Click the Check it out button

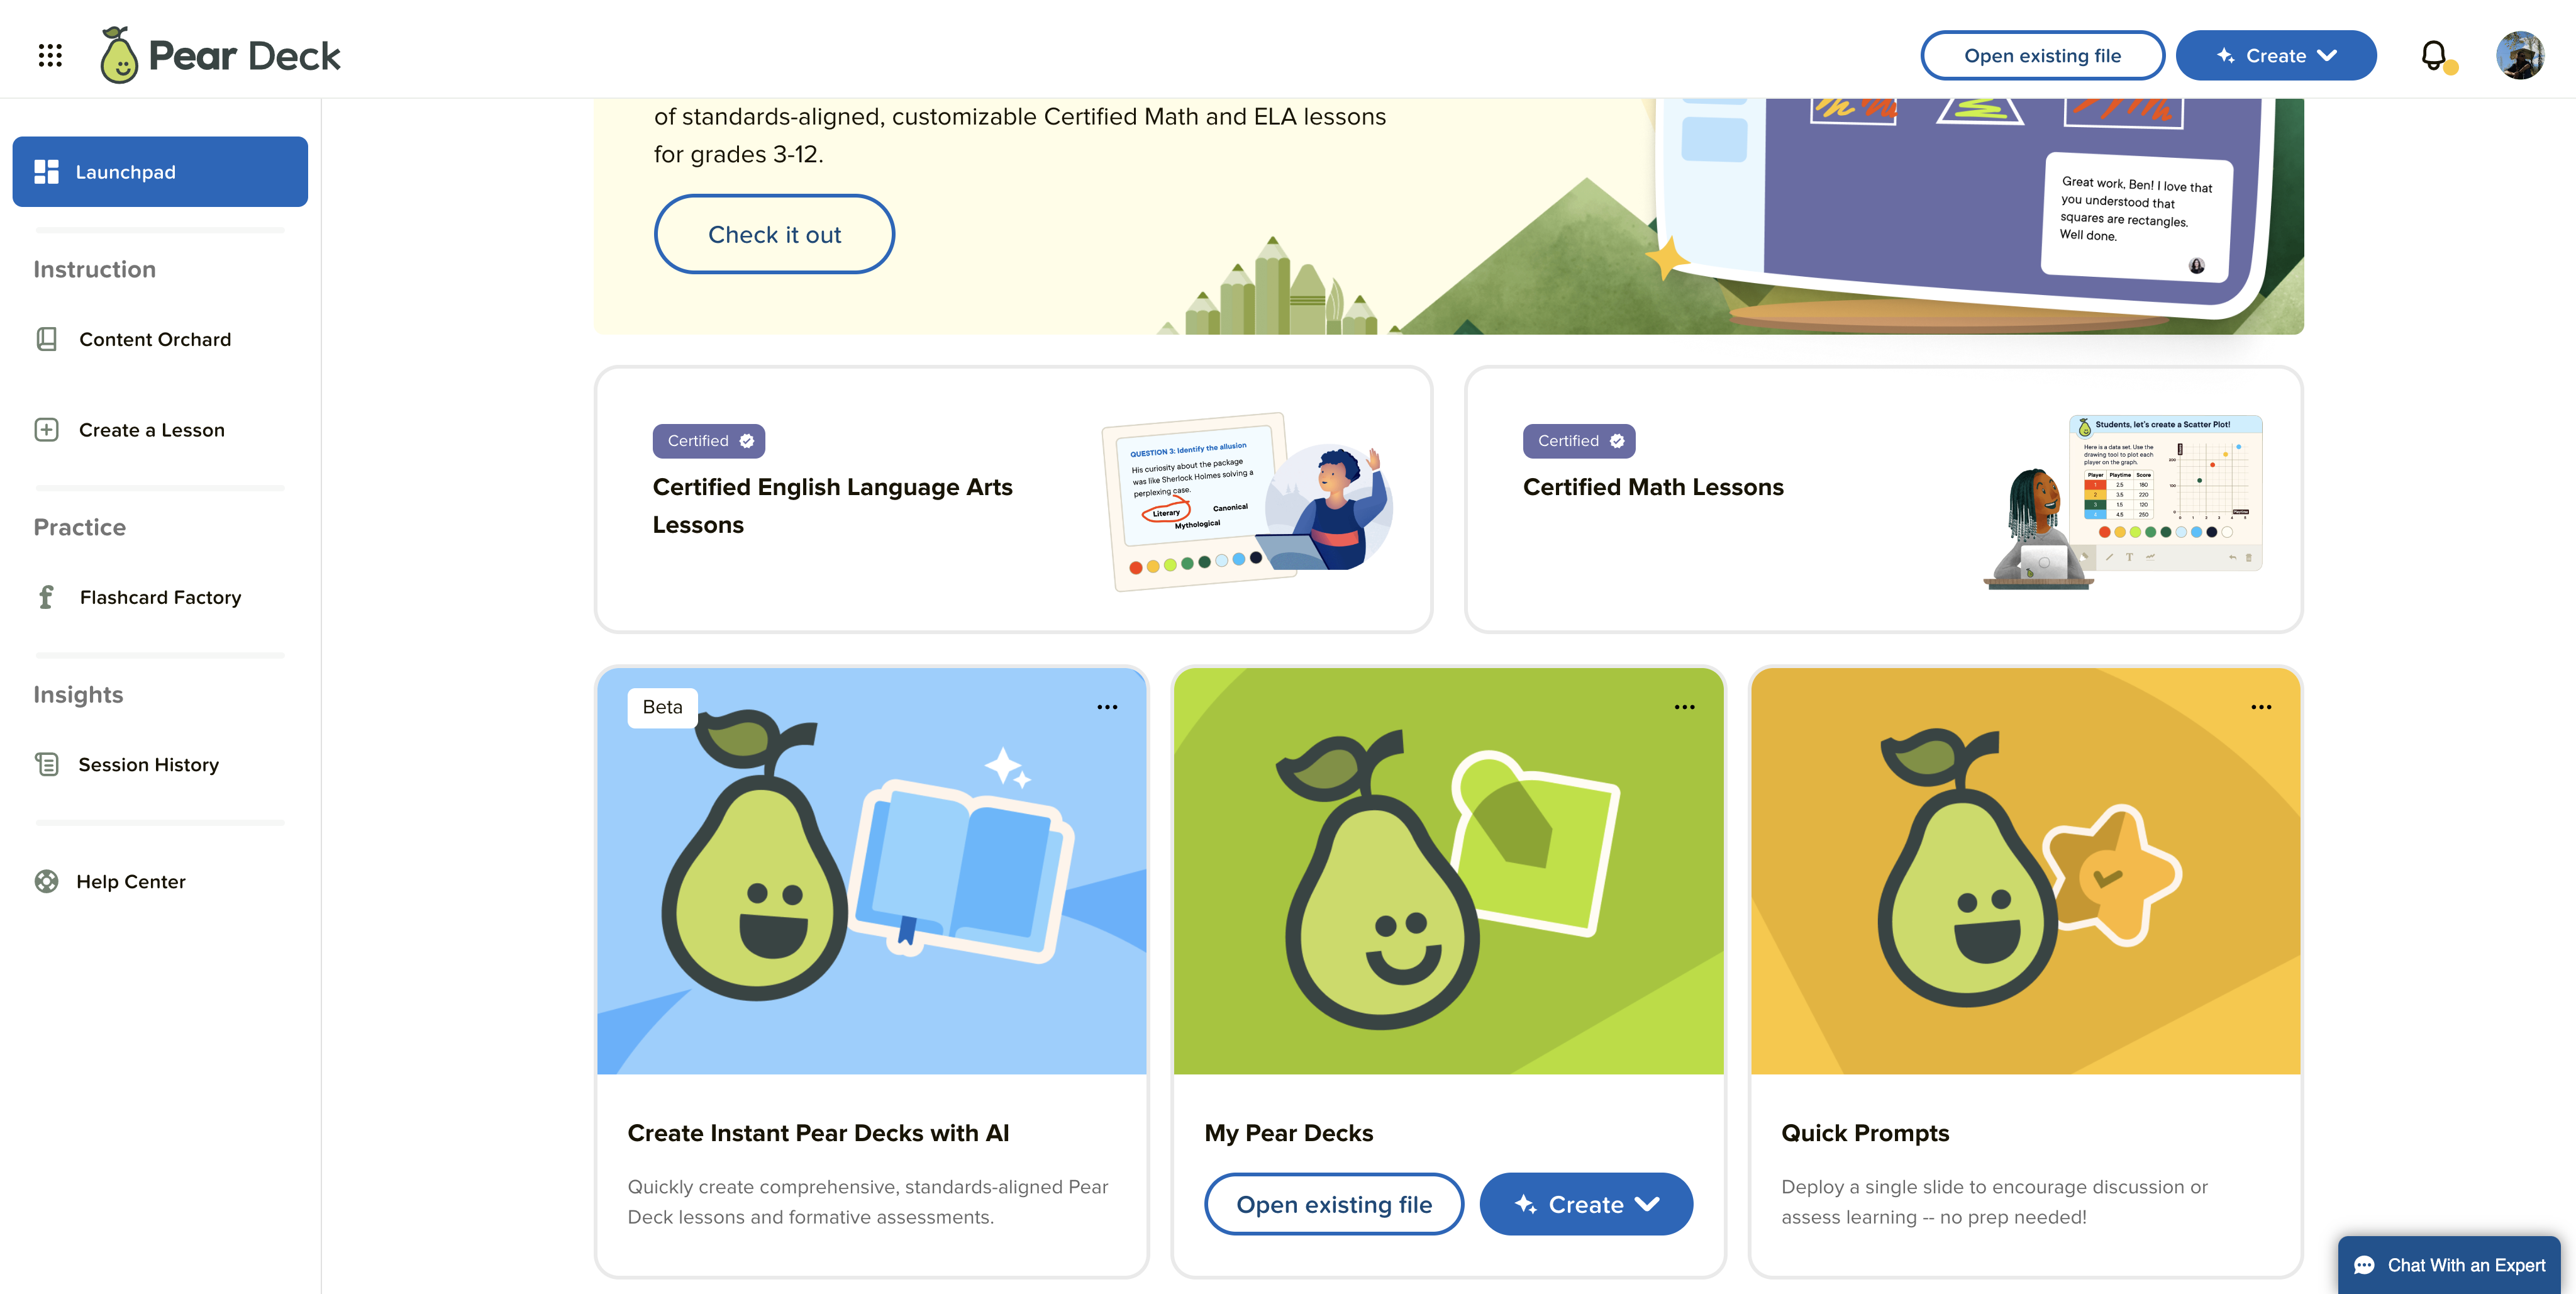(x=774, y=233)
